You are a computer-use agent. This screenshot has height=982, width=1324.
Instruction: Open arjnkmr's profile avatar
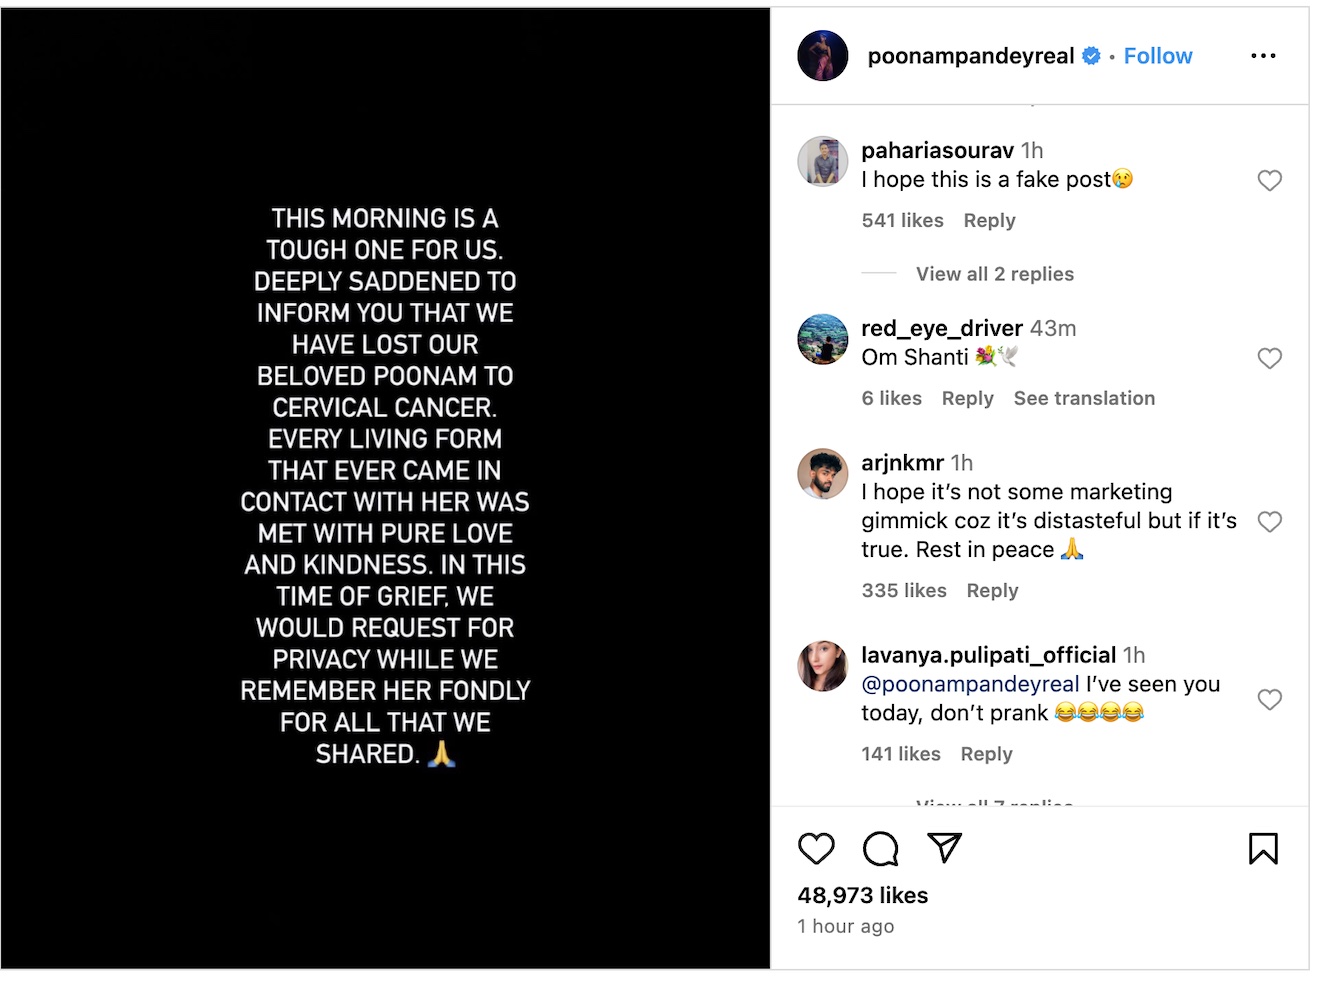coord(822,474)
